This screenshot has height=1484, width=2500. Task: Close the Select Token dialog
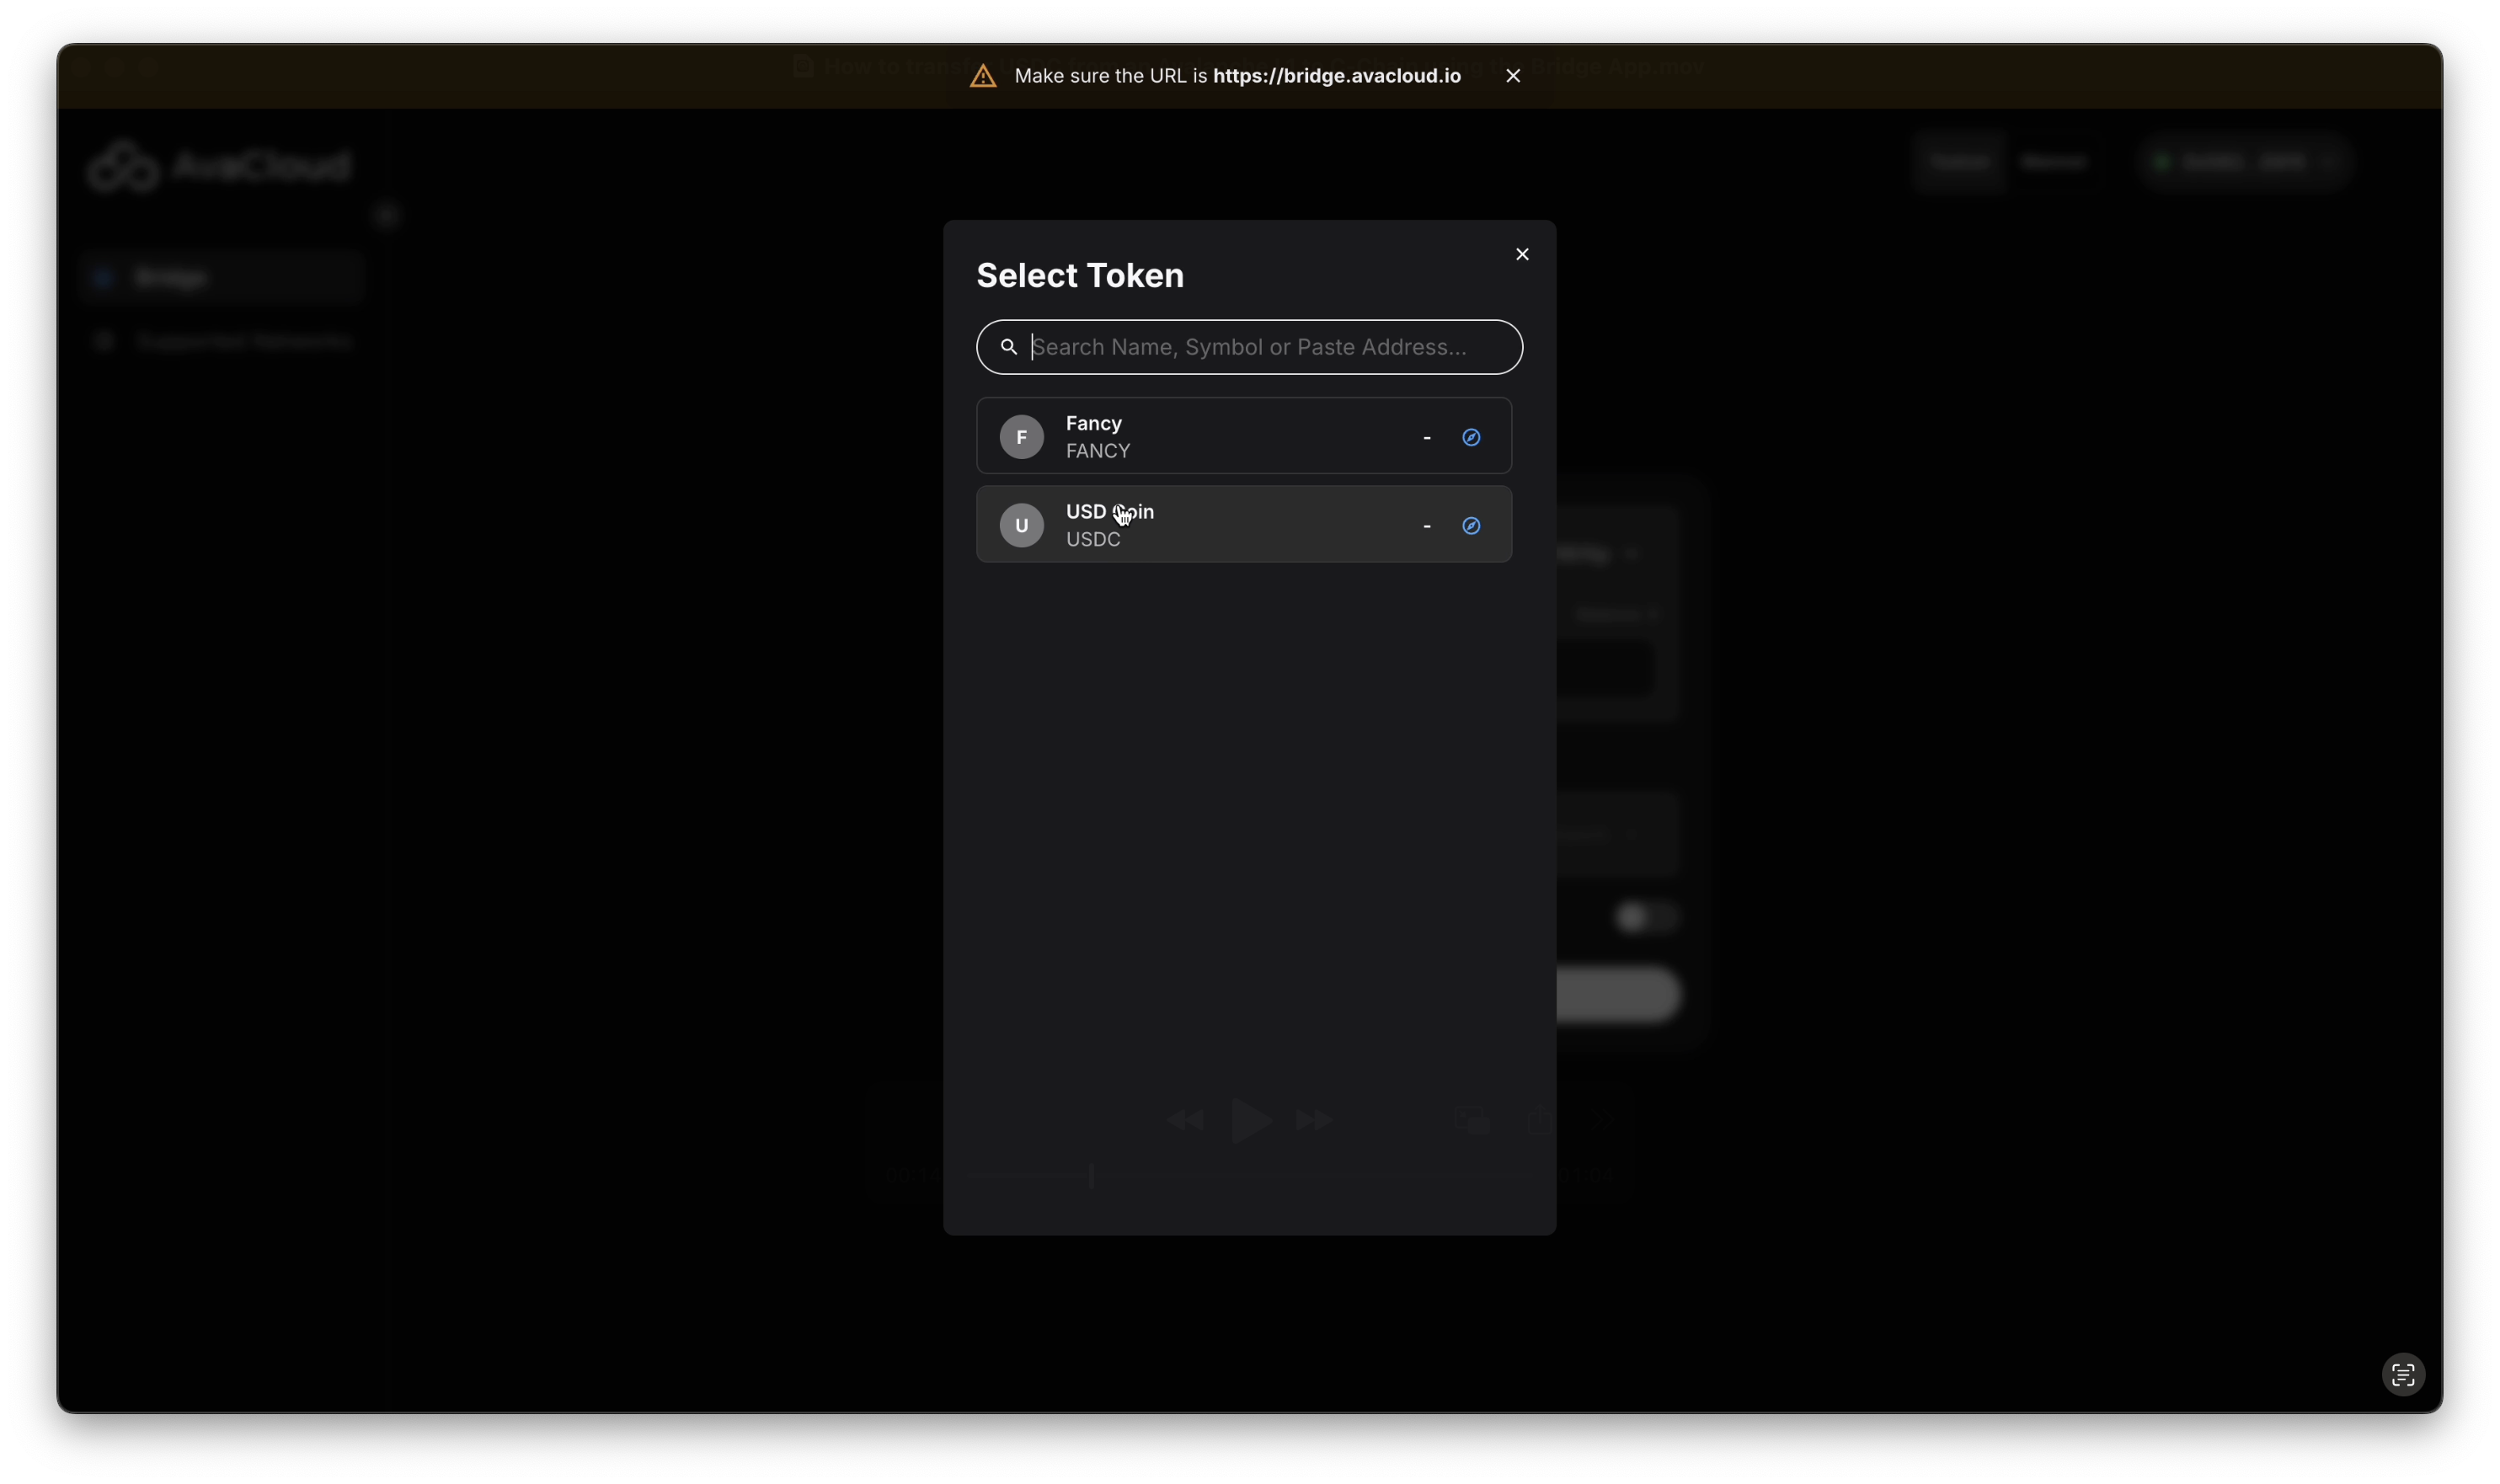(x=1521, y=254)
